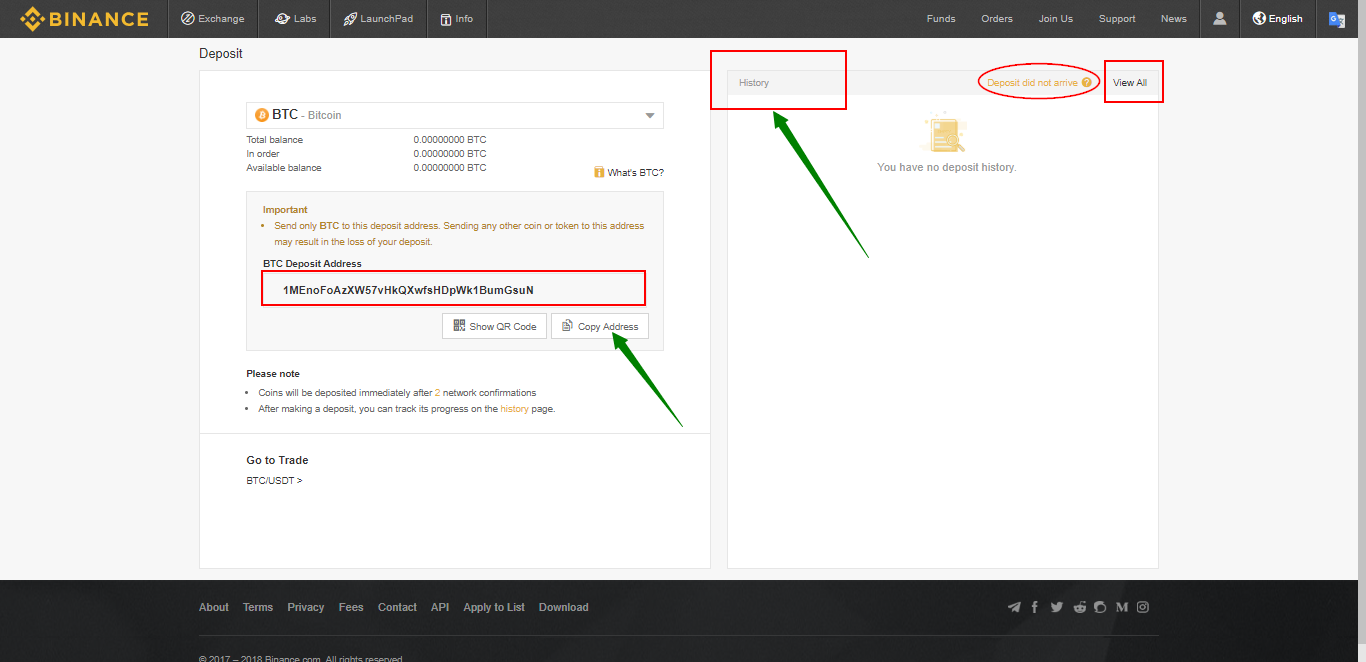Go to the BTC/USDT trading pair

pyautogui.click(x=274, y=481)
